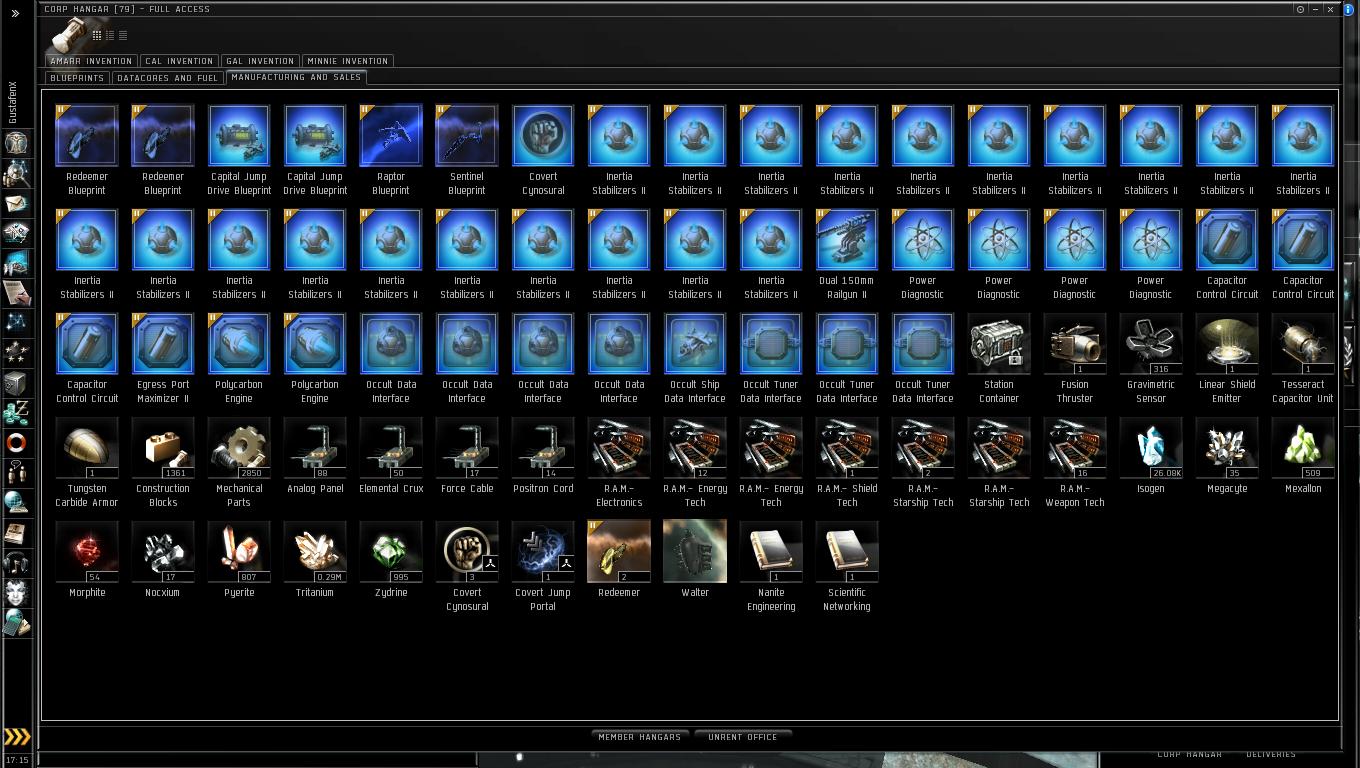Open the assets safe icon in sidebar
This screenshot has width=1360, height=768.
(x=17, y=382)
